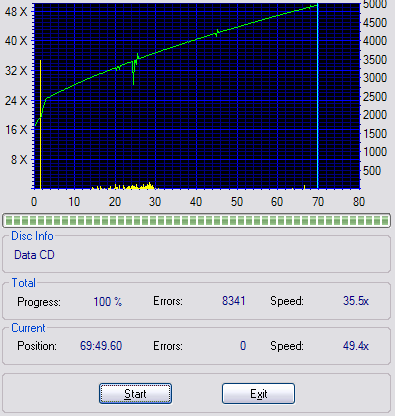Click the Exit button
The height and width of the screenshot is (416, 395).
pos(258,394)
